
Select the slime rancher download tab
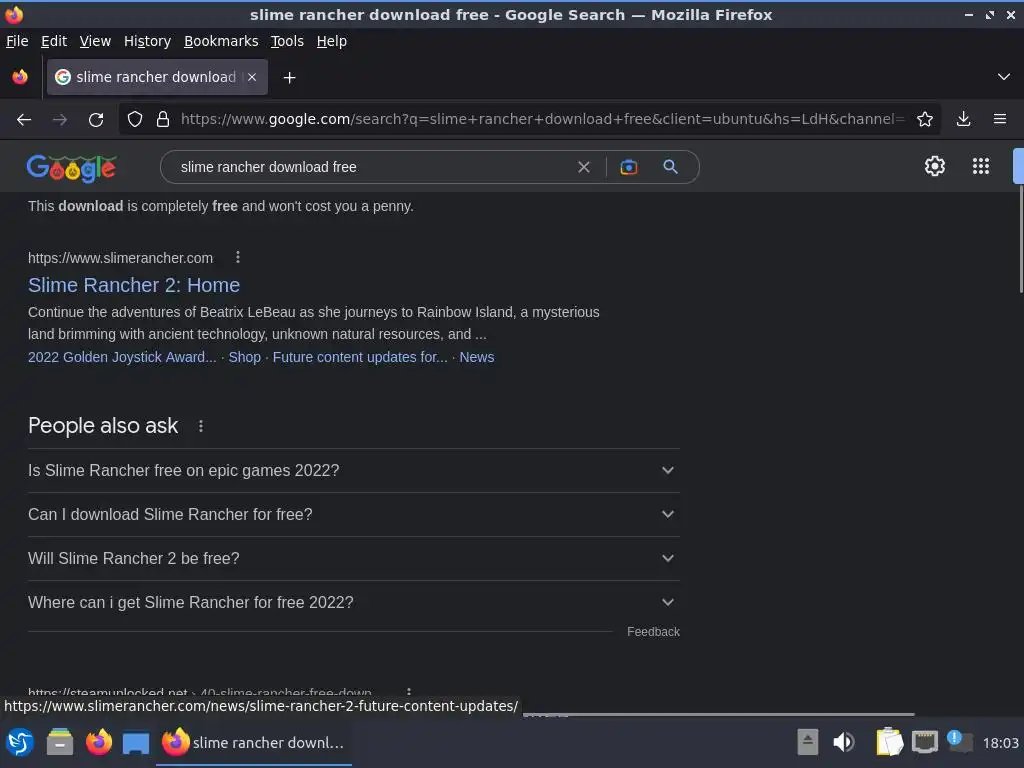[x=157, y=77]
